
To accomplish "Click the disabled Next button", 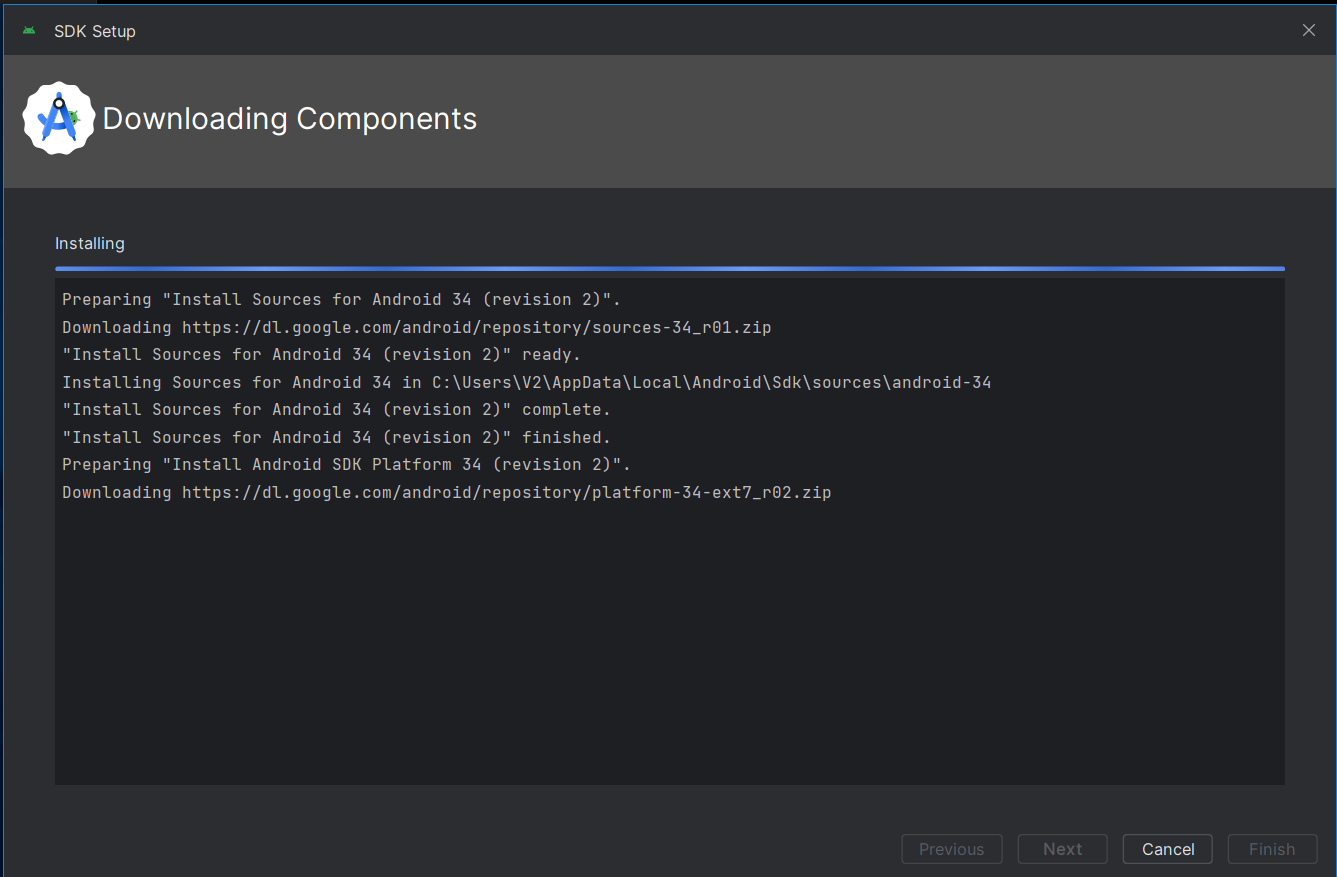I will 1062,849.
